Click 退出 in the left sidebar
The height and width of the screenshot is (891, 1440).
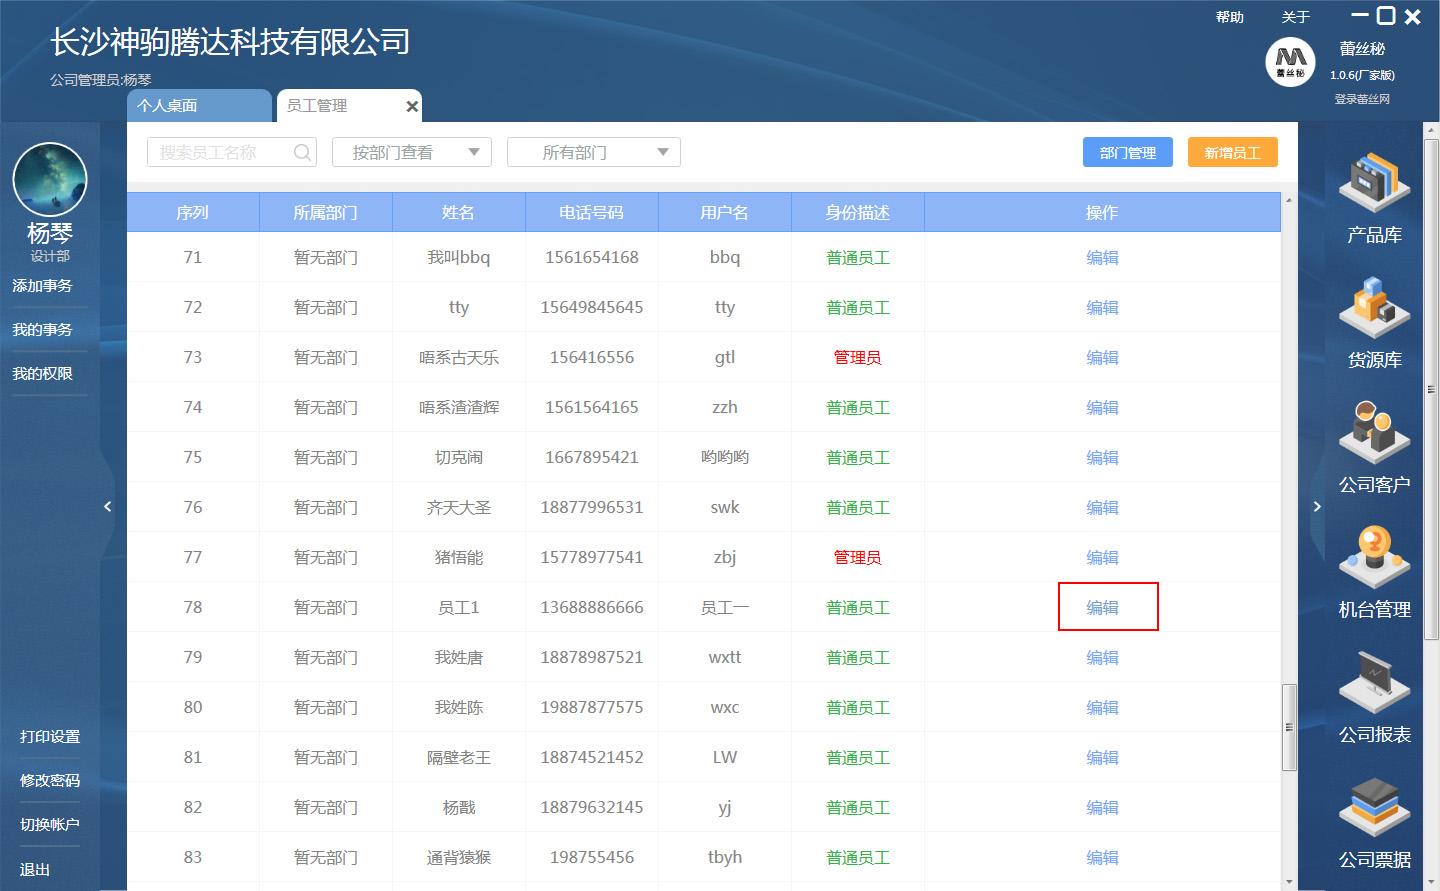click(35, 870)
